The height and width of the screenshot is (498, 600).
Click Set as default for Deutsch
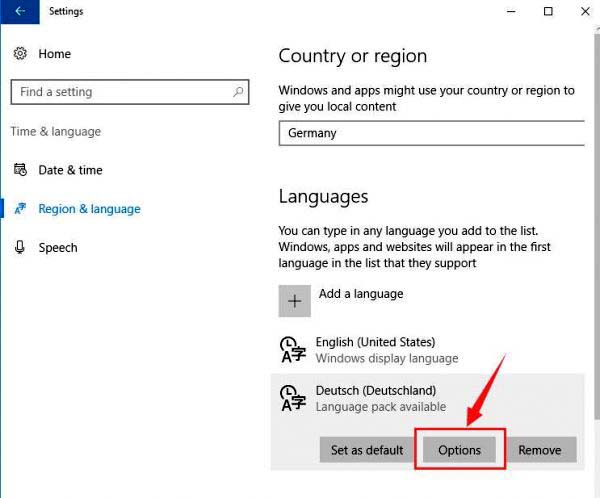tap(367, 450)
